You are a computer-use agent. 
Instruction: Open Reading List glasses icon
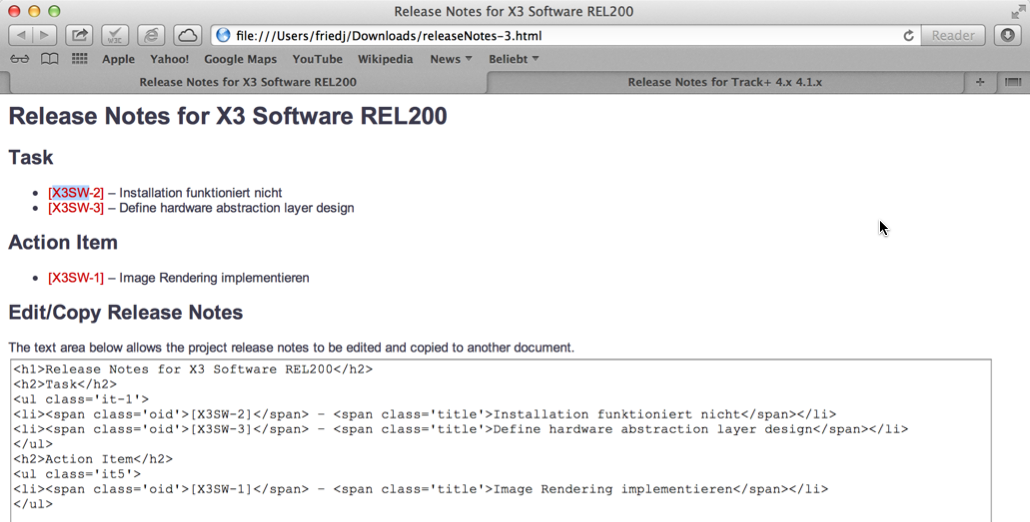click(20, 59)
